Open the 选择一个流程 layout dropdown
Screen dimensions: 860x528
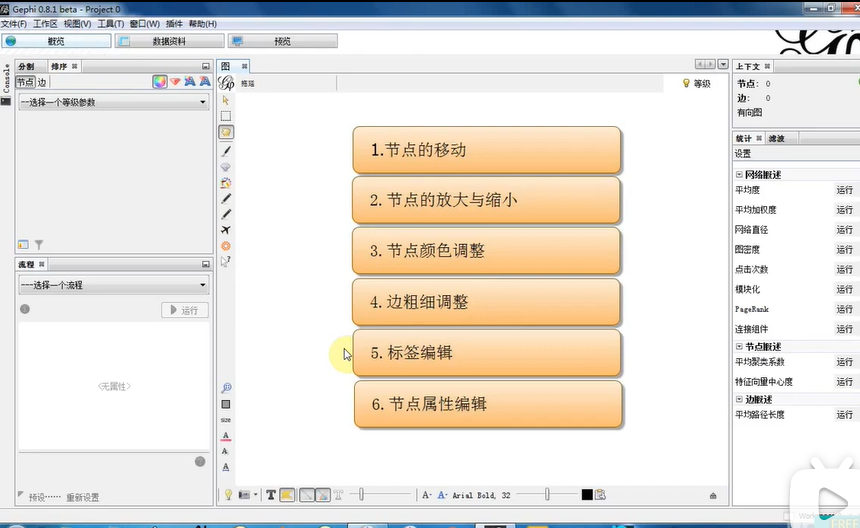(x=114, y=285)
